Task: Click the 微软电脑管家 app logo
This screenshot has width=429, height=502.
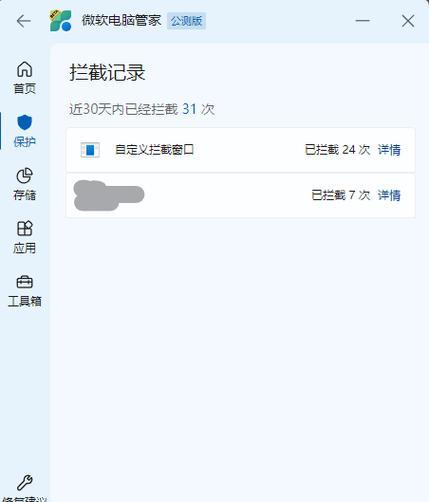Action: tap(61, 21)
